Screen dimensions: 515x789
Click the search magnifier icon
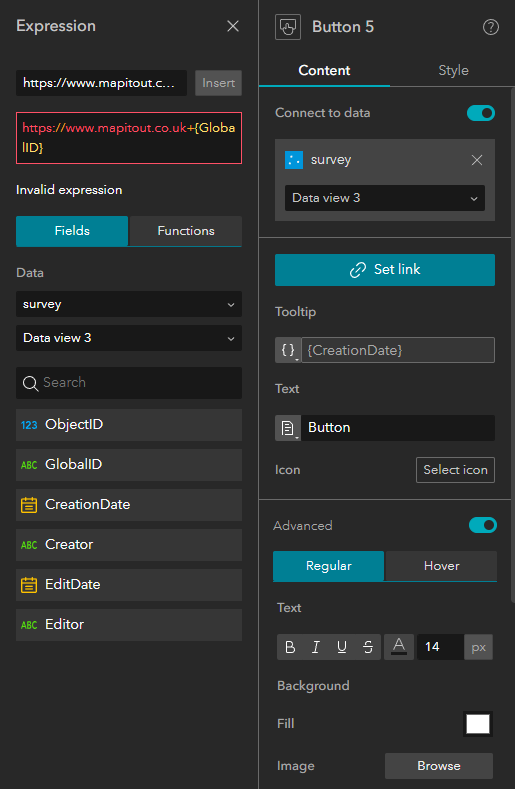(x=30, y=383)
